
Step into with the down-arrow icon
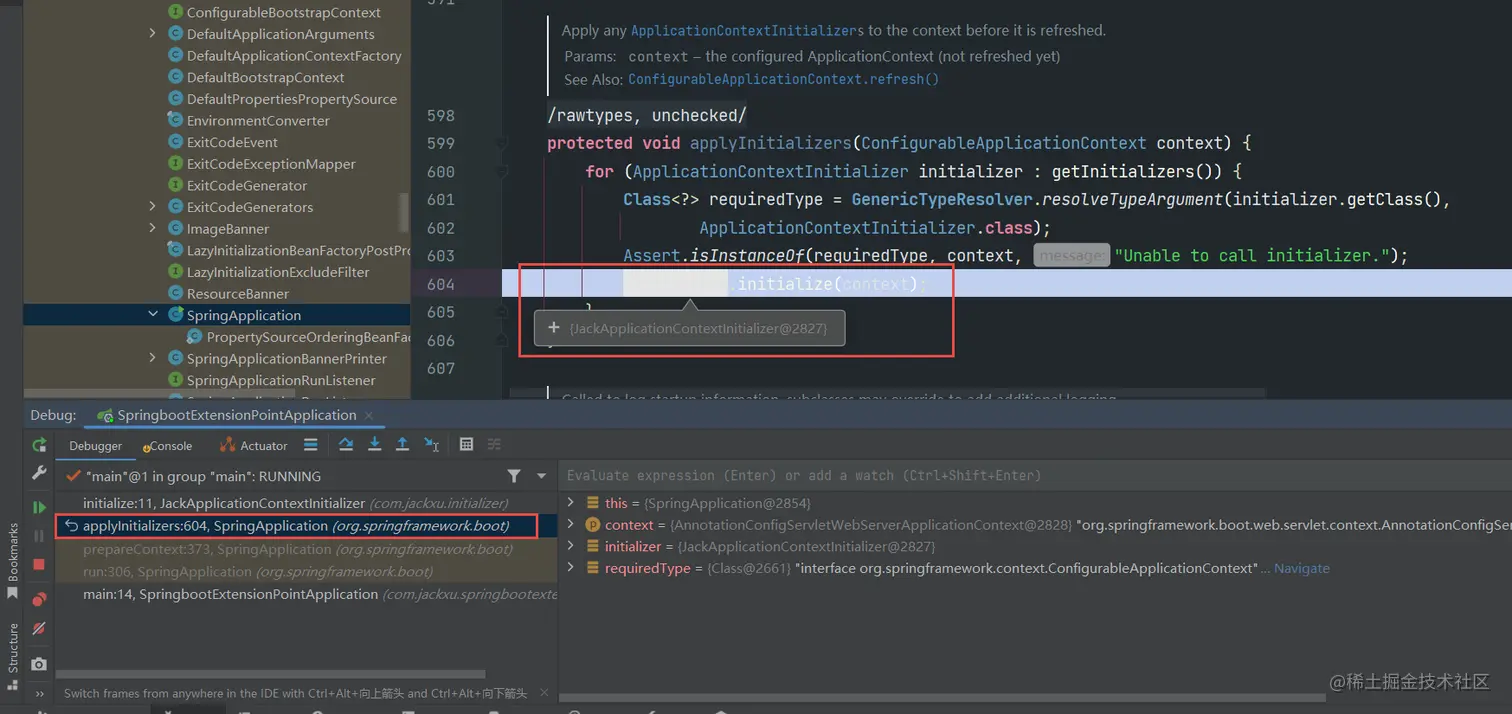coord(374,445)
